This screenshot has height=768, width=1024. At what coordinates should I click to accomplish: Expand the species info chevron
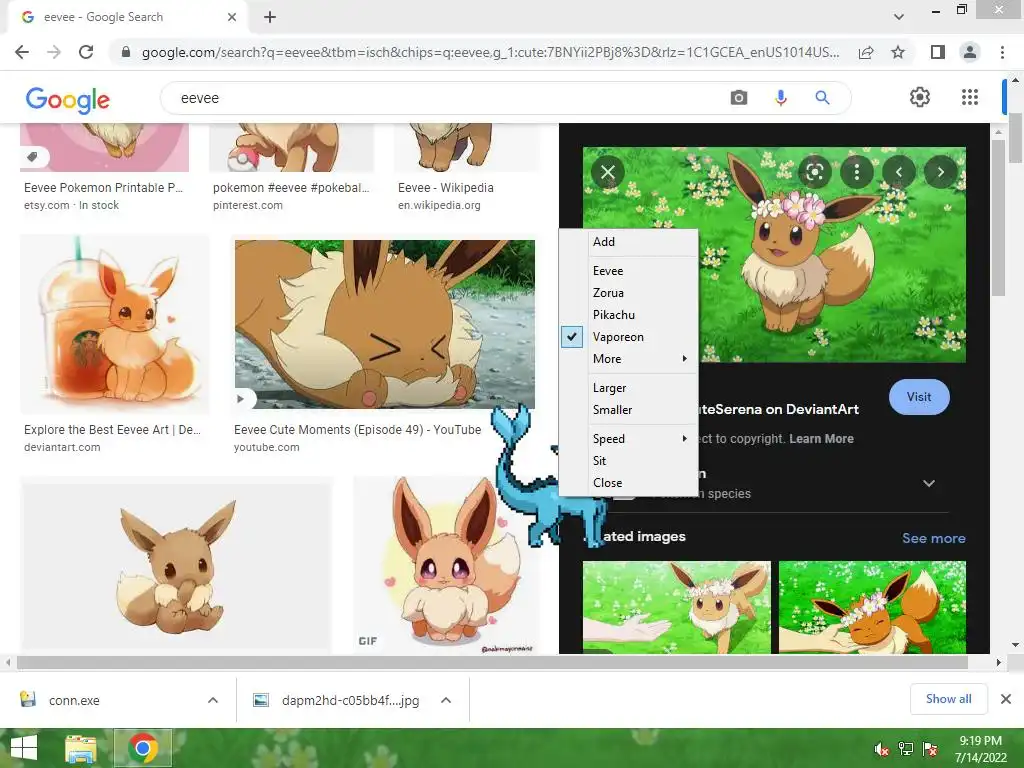(x=929, y=483)
